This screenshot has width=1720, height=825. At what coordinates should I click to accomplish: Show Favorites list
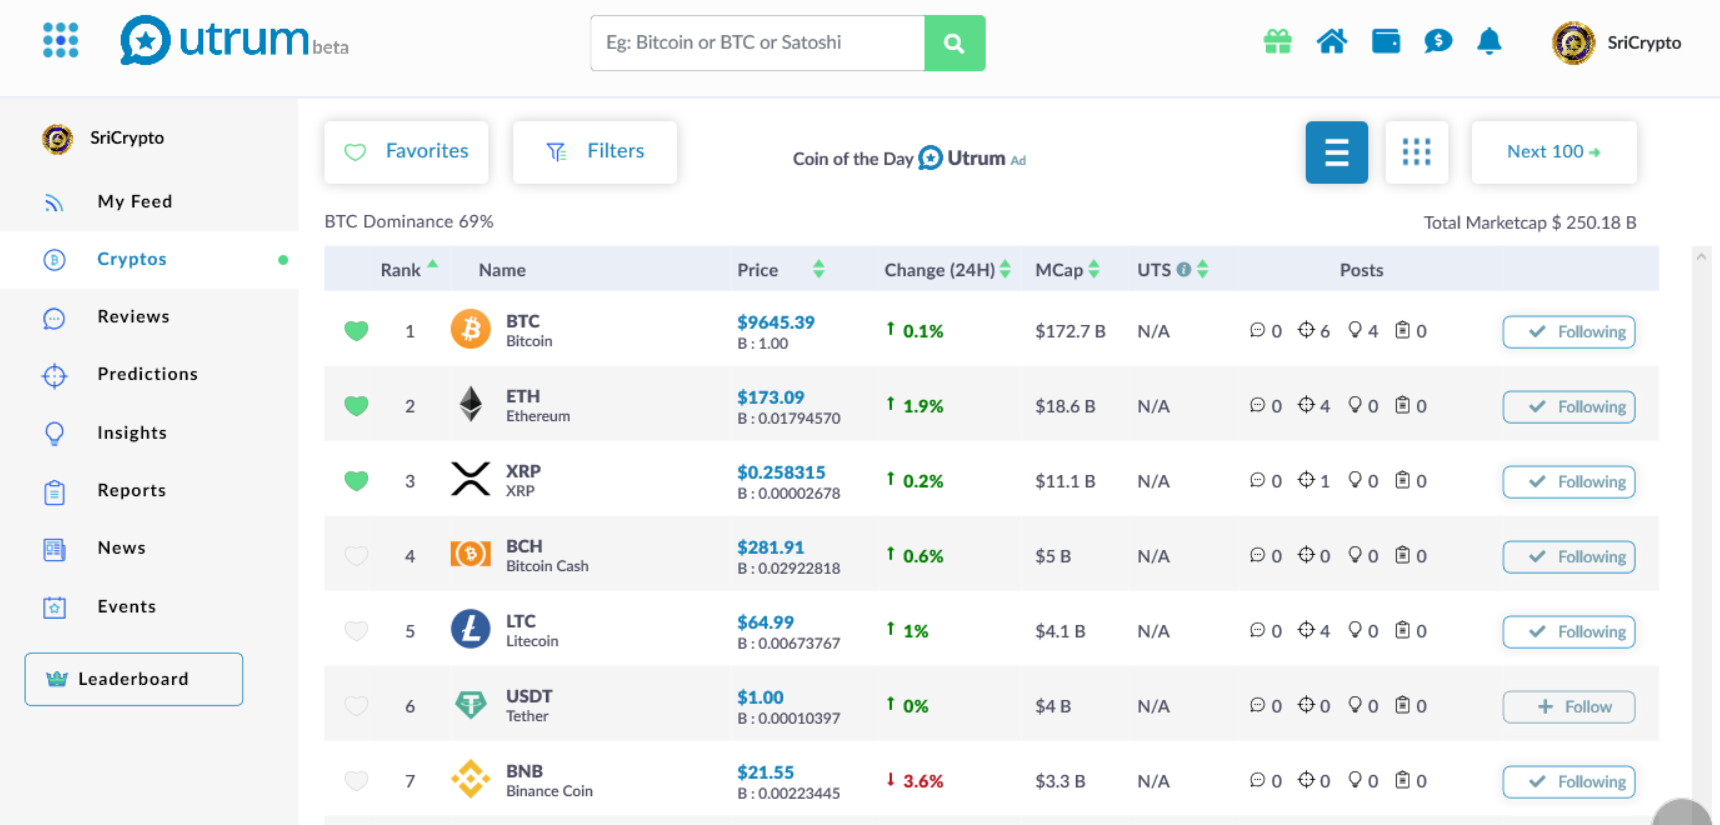point(406,152)
